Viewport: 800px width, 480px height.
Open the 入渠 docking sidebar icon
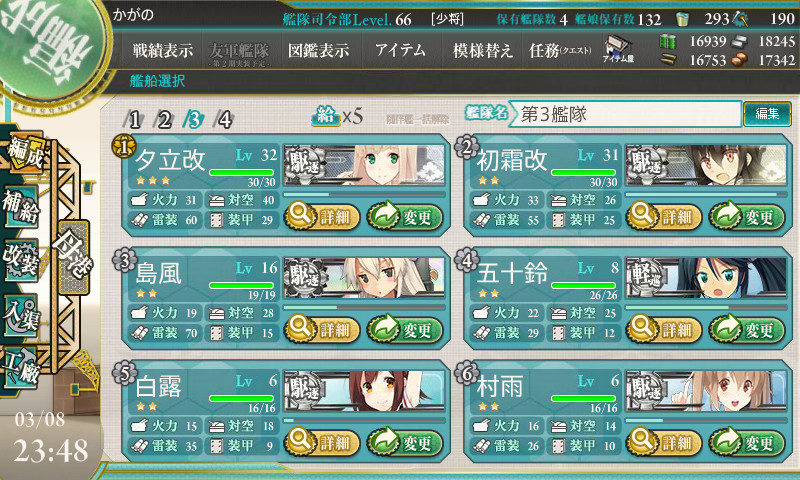(x=21, y=316)
